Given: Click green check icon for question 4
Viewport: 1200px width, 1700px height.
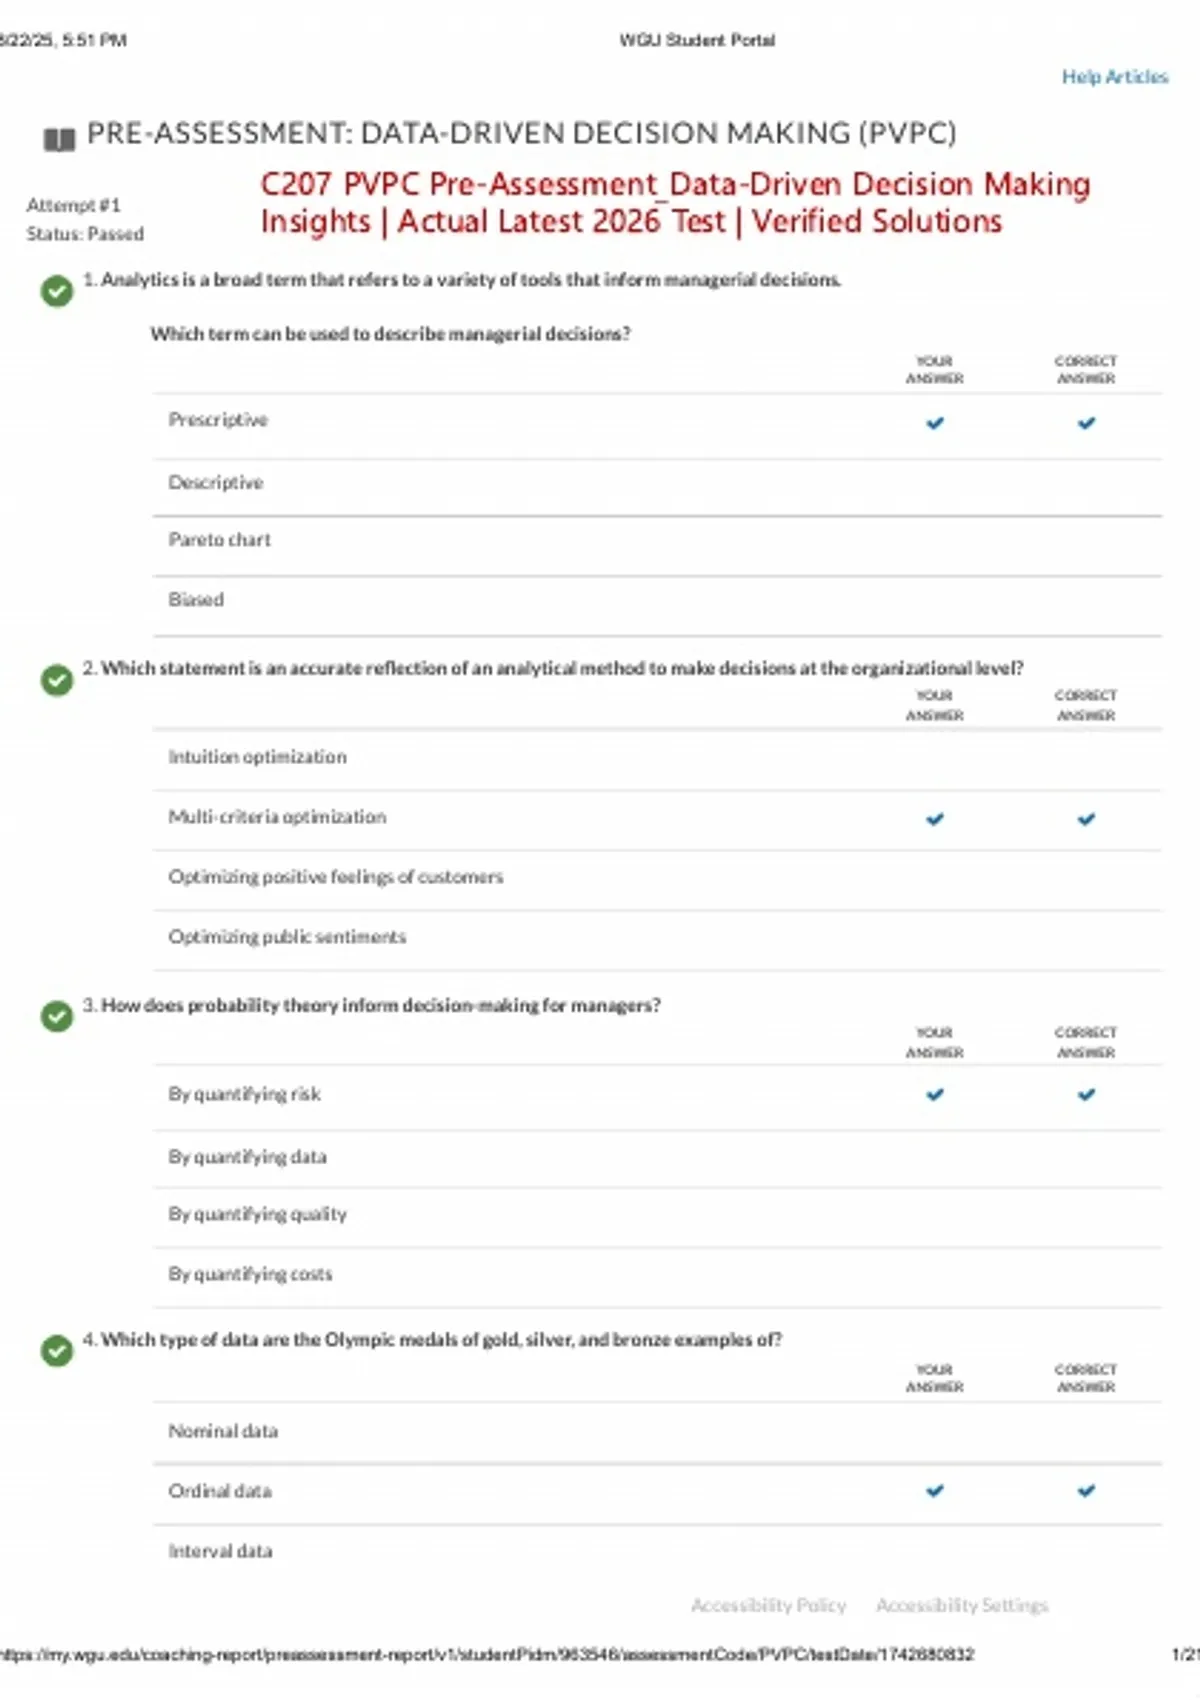Looking at the screenshot, I should (57, 1351).
